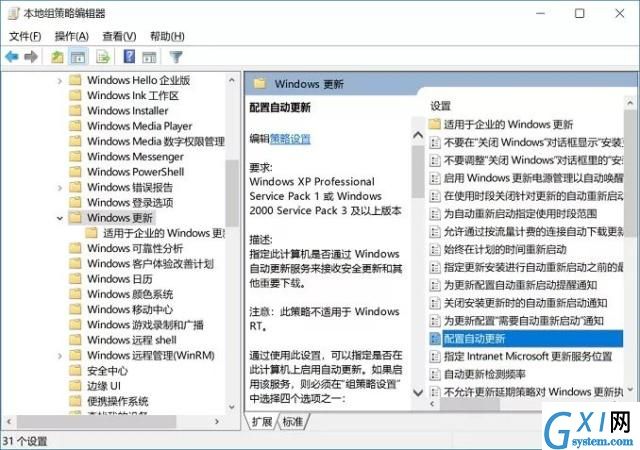This screenshot has height=450, width=640.
Task: Open the 查看(V) menu
Action: point(119,36)
